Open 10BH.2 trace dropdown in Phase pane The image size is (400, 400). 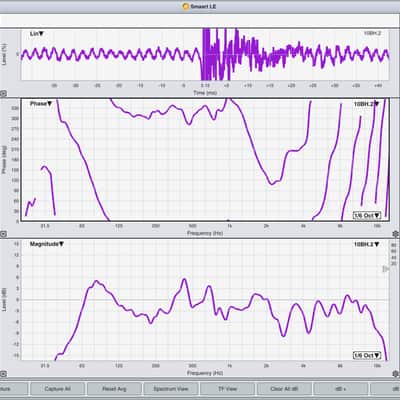[x=366, y=104]
